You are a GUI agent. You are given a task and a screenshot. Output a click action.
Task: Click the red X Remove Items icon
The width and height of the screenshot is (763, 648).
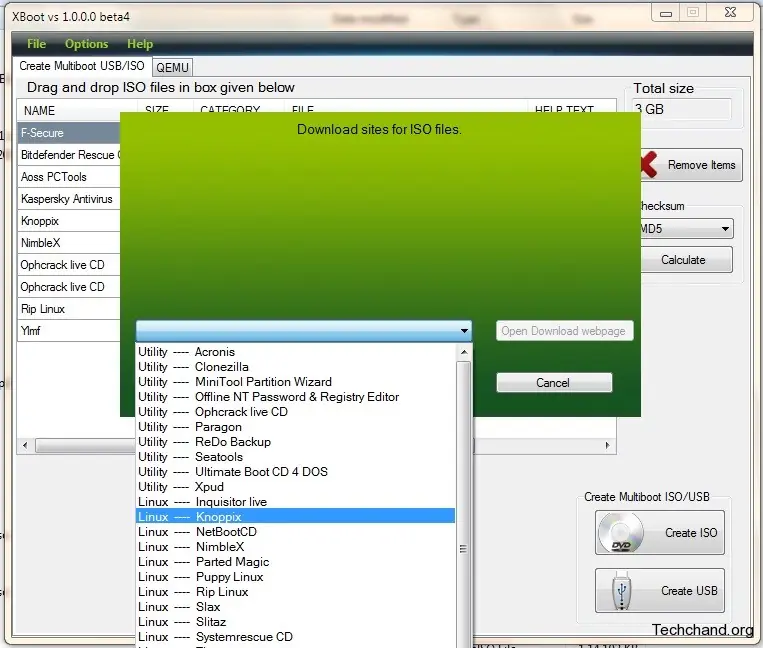[649, 164]
